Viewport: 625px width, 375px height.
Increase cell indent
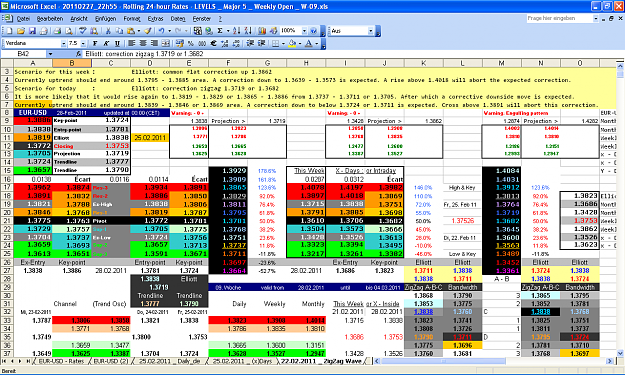pyautogui.click(x=261, y=43)
